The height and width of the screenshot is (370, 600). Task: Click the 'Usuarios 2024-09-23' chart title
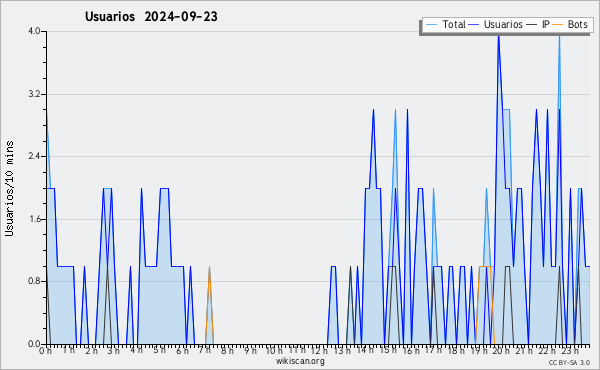point(151,17)
